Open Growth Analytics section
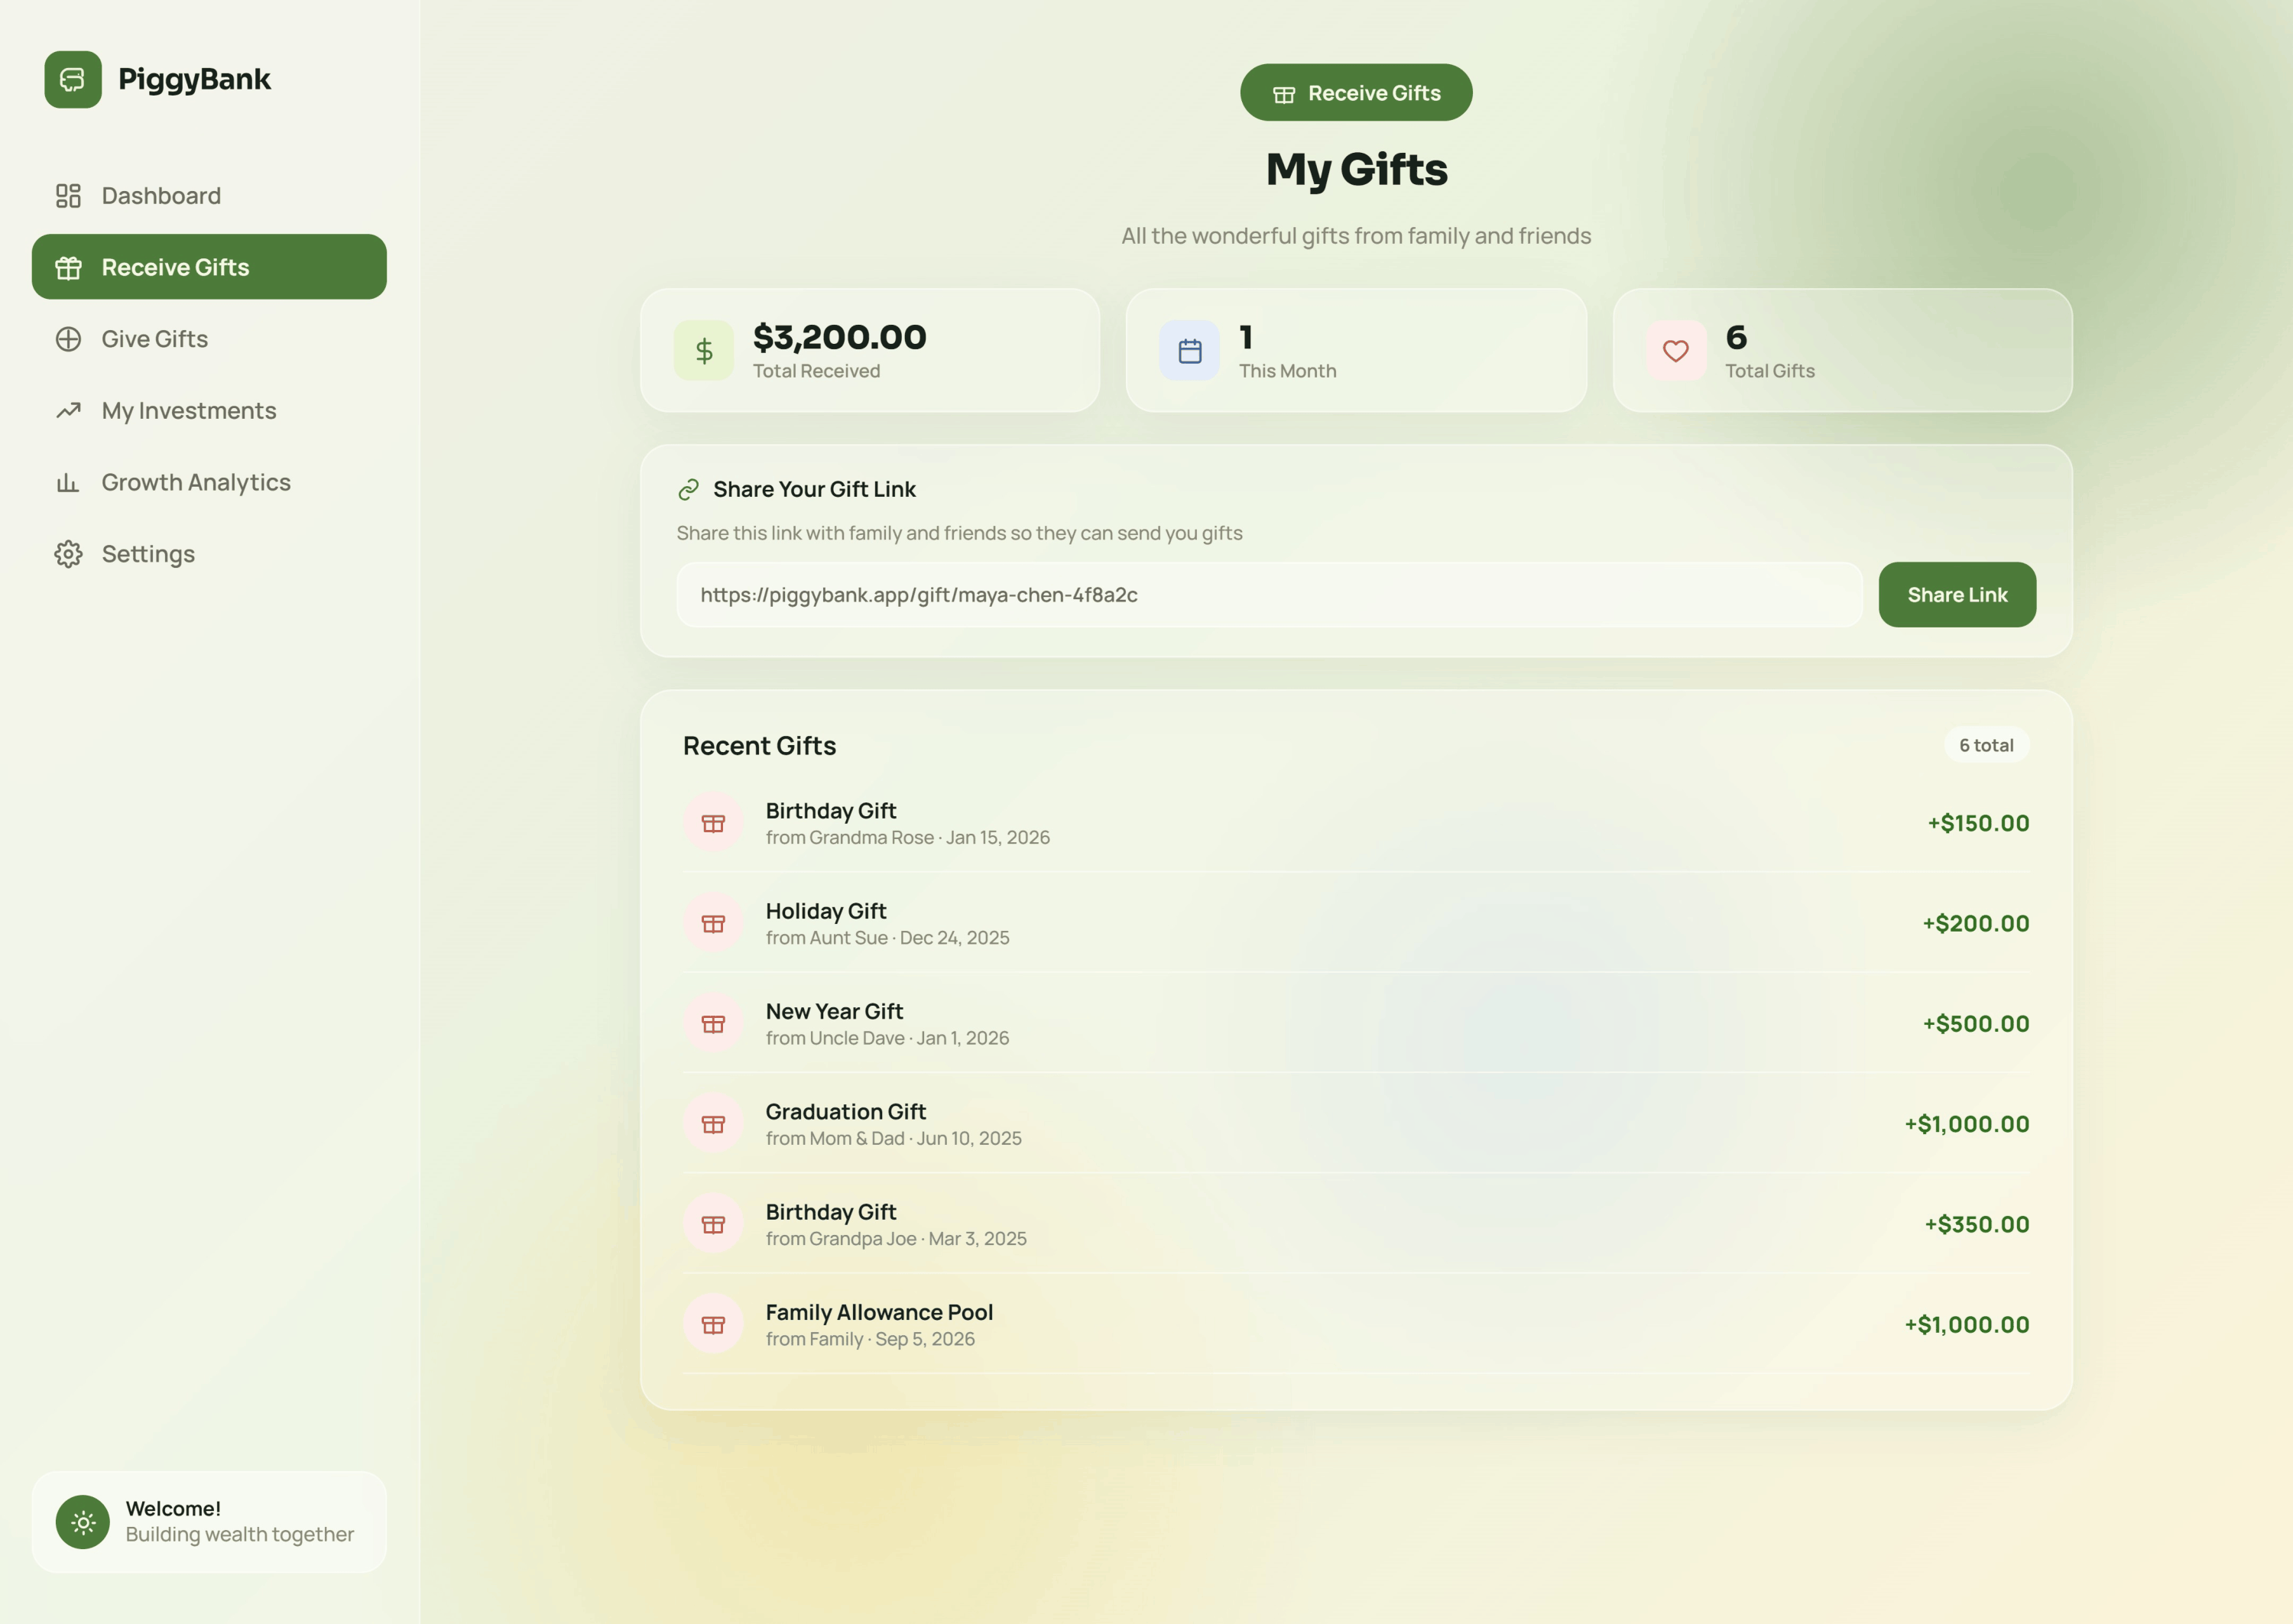The width and height of the screenshot is (2293, 1624). click(x=209, y=483)
